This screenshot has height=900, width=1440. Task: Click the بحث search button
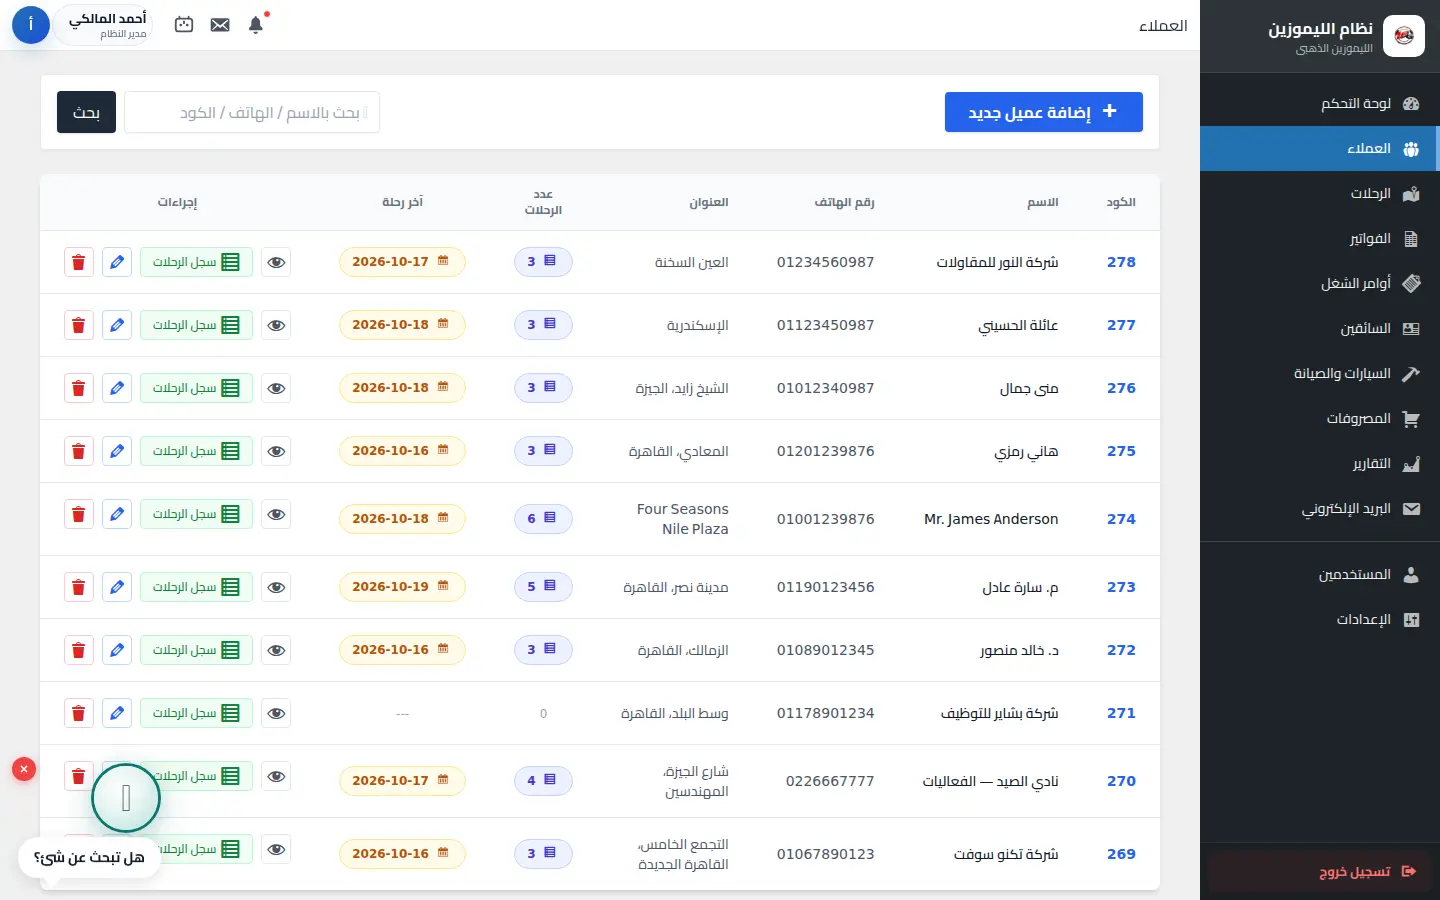tap(86, 112)
